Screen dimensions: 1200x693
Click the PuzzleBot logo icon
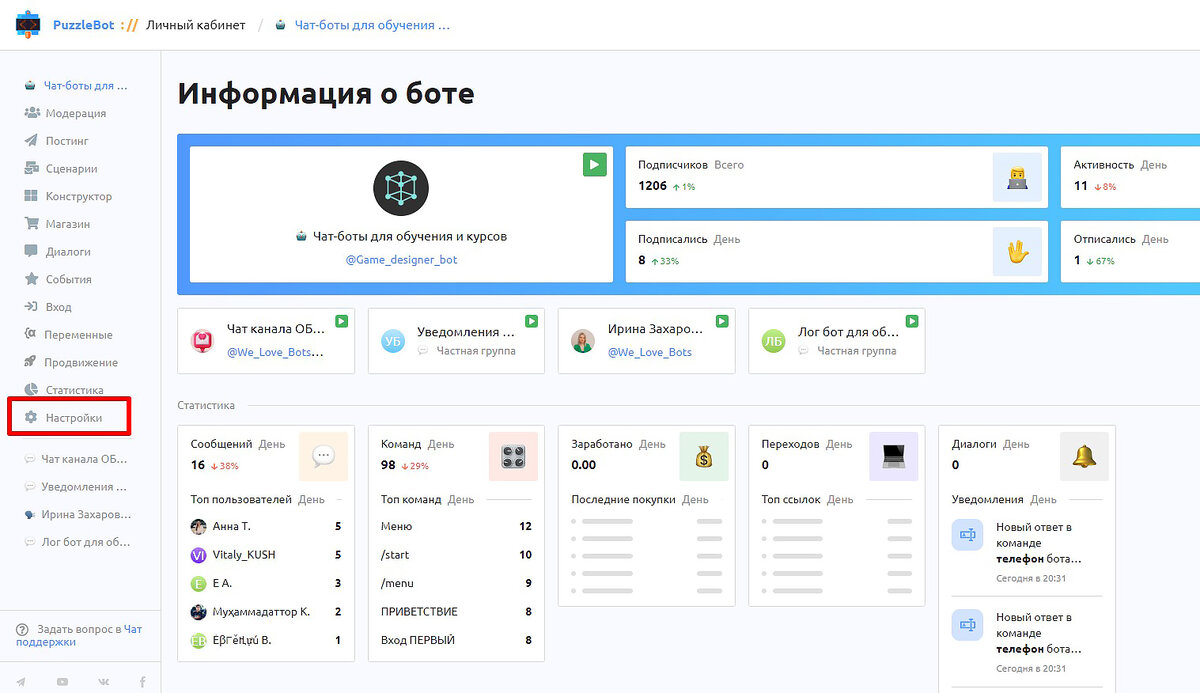[x=28, y=25]
